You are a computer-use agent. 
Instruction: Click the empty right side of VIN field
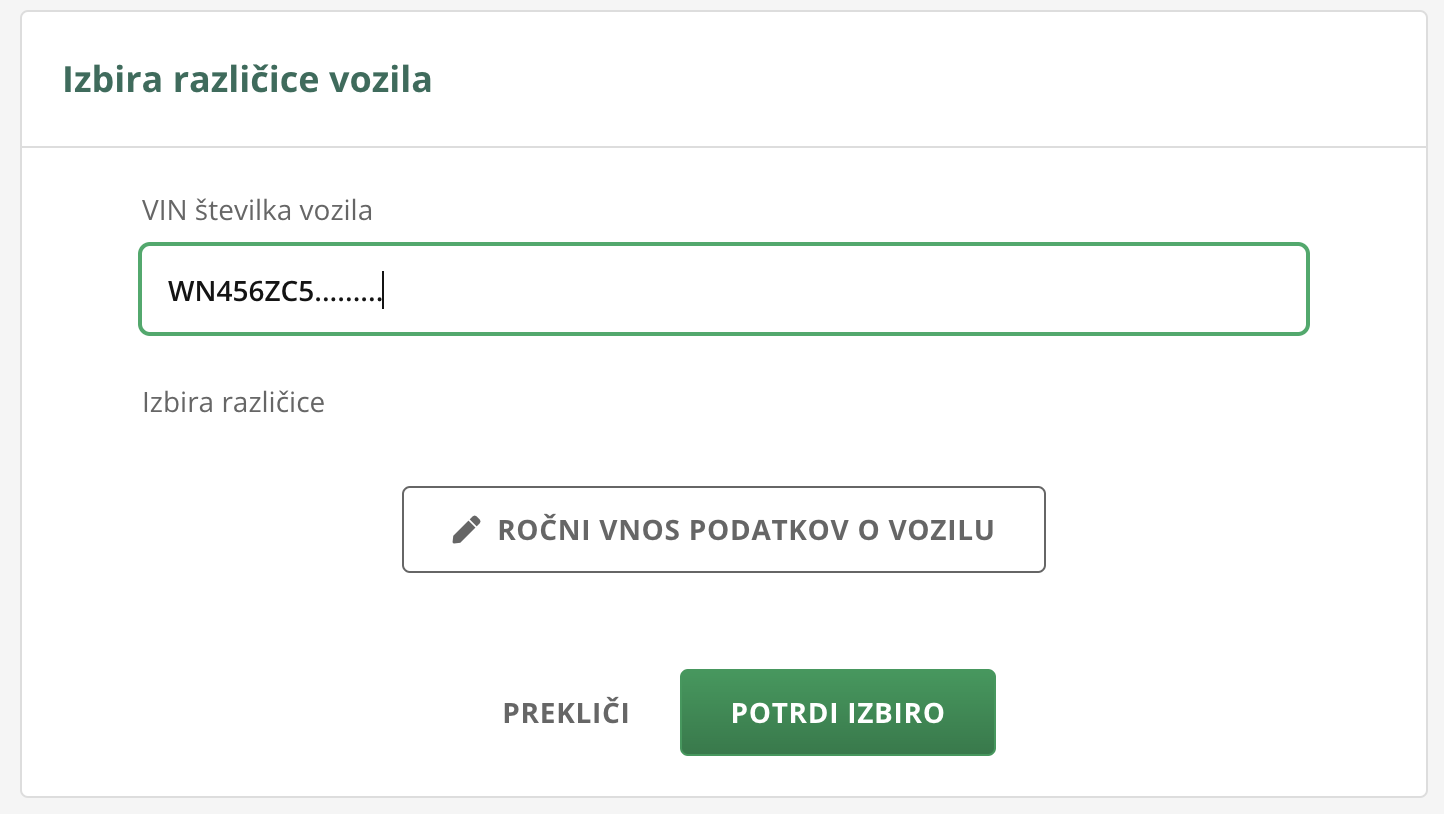[x=840, y=290]
